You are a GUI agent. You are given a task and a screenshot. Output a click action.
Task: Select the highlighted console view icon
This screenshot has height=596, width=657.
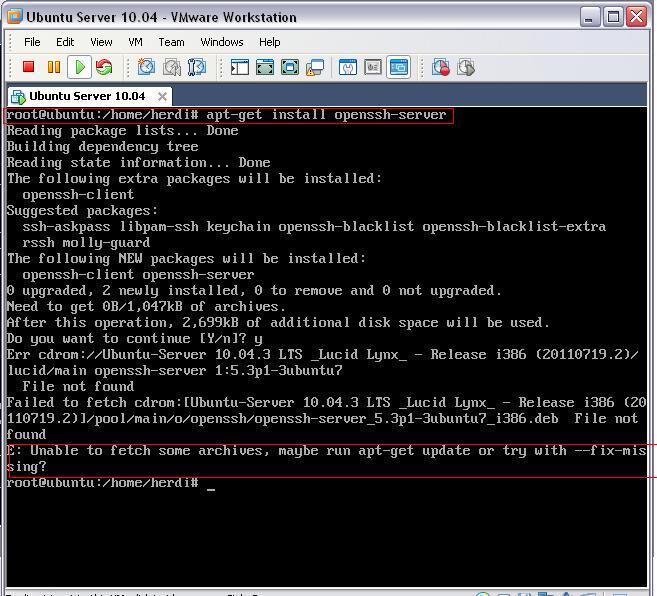(398, 67)
